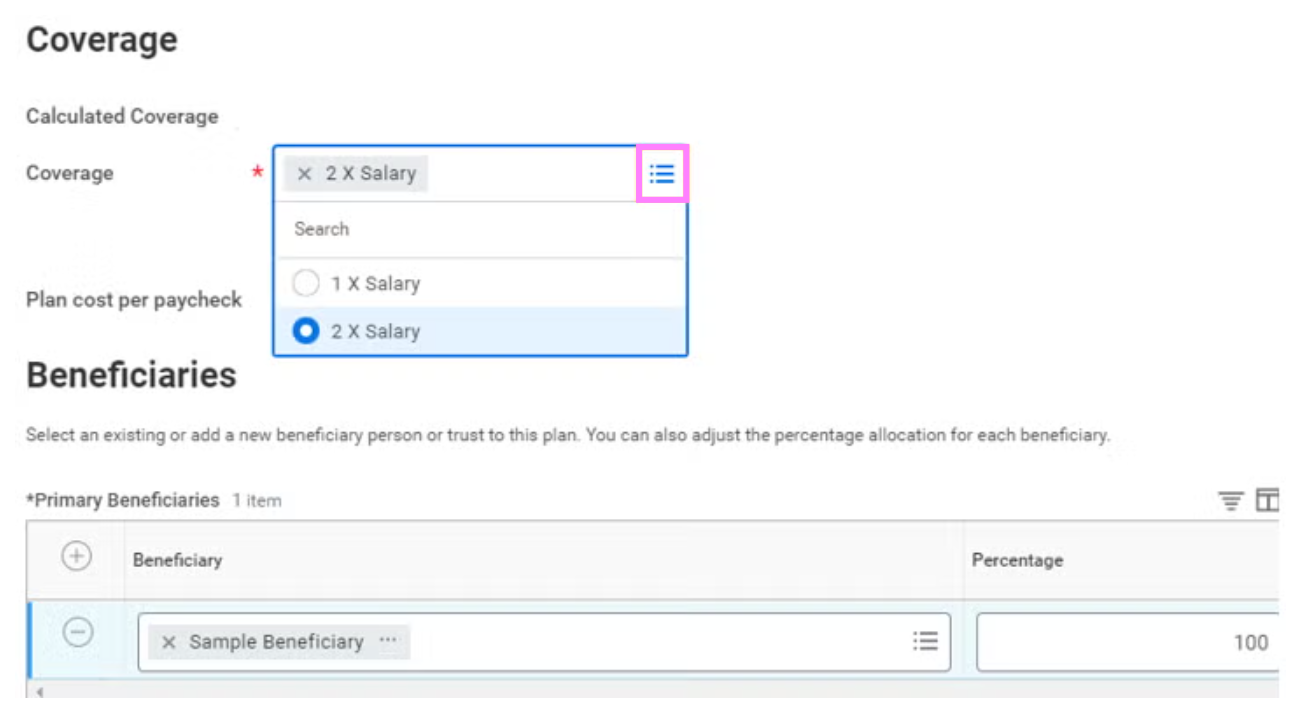Add a new primary beneficiary row
Viewport: 1290px width, 715px height.
coord(77,556)
